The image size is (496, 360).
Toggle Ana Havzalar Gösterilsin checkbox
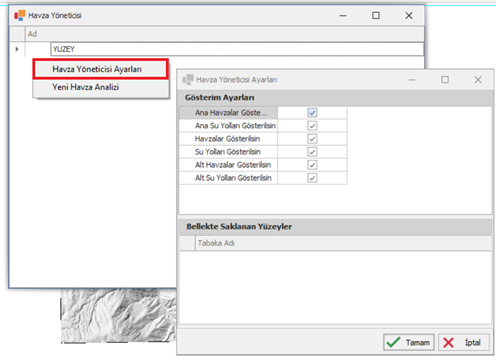(x=312, y=113)
